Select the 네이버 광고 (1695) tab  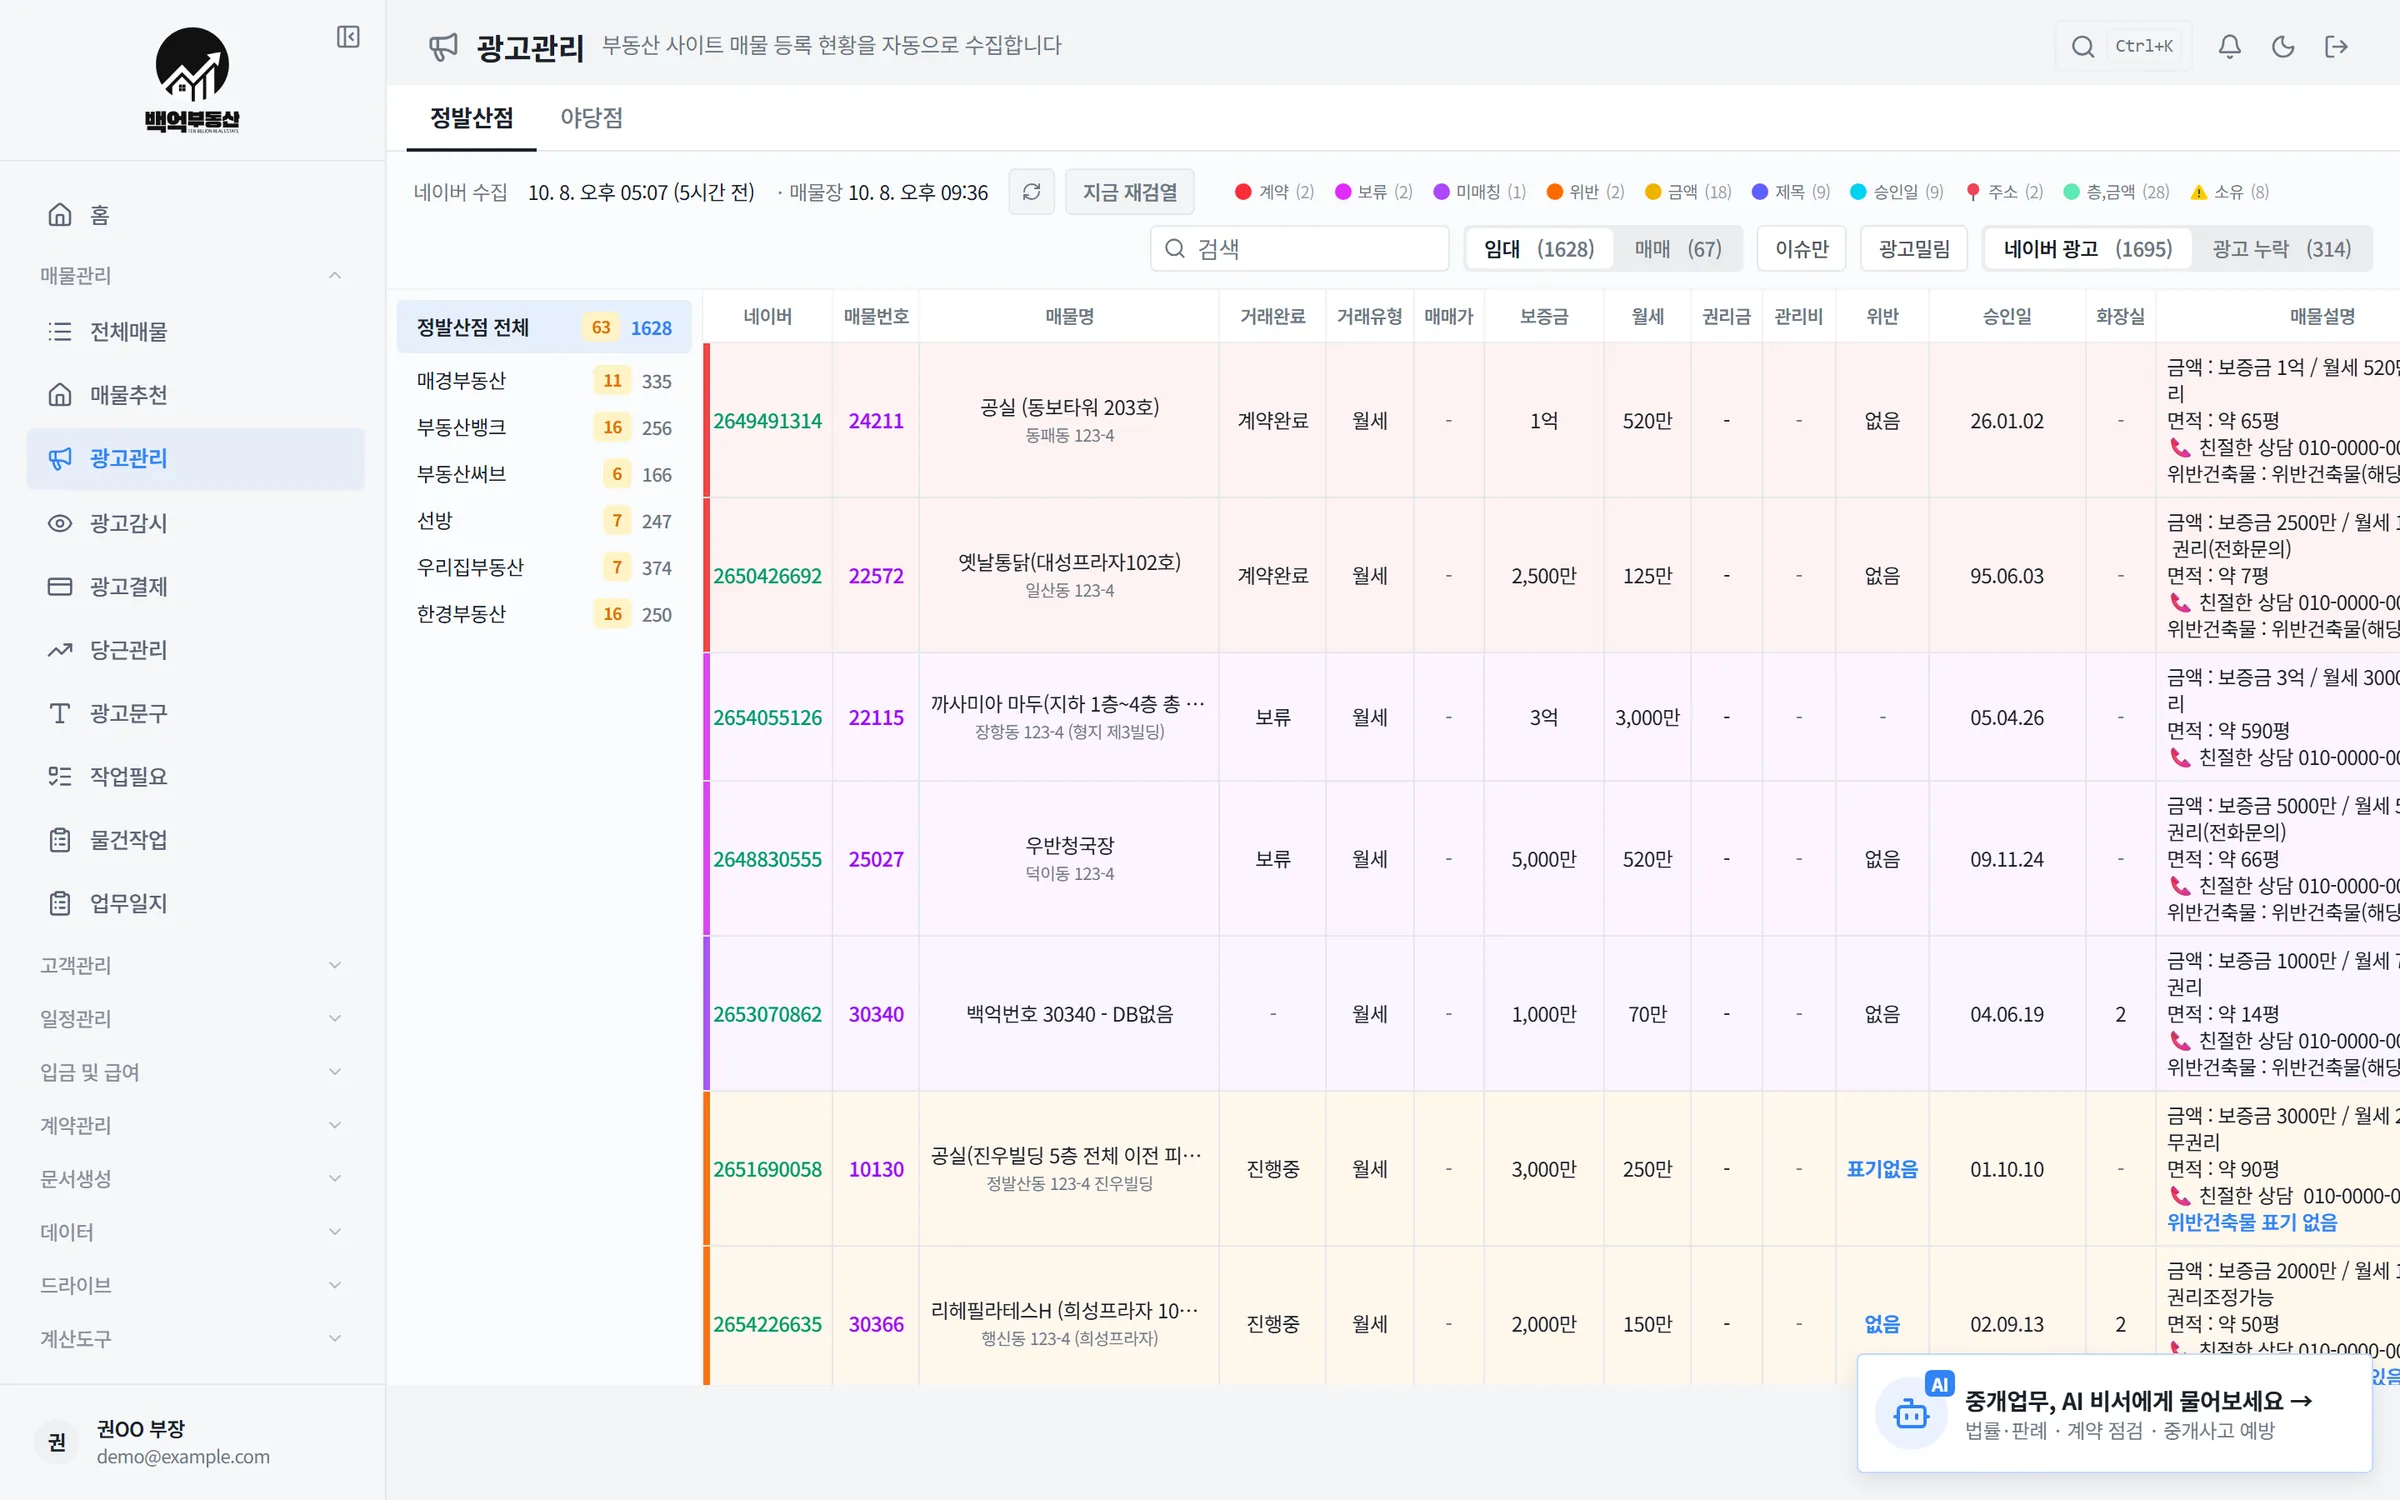pos(2088,249)
